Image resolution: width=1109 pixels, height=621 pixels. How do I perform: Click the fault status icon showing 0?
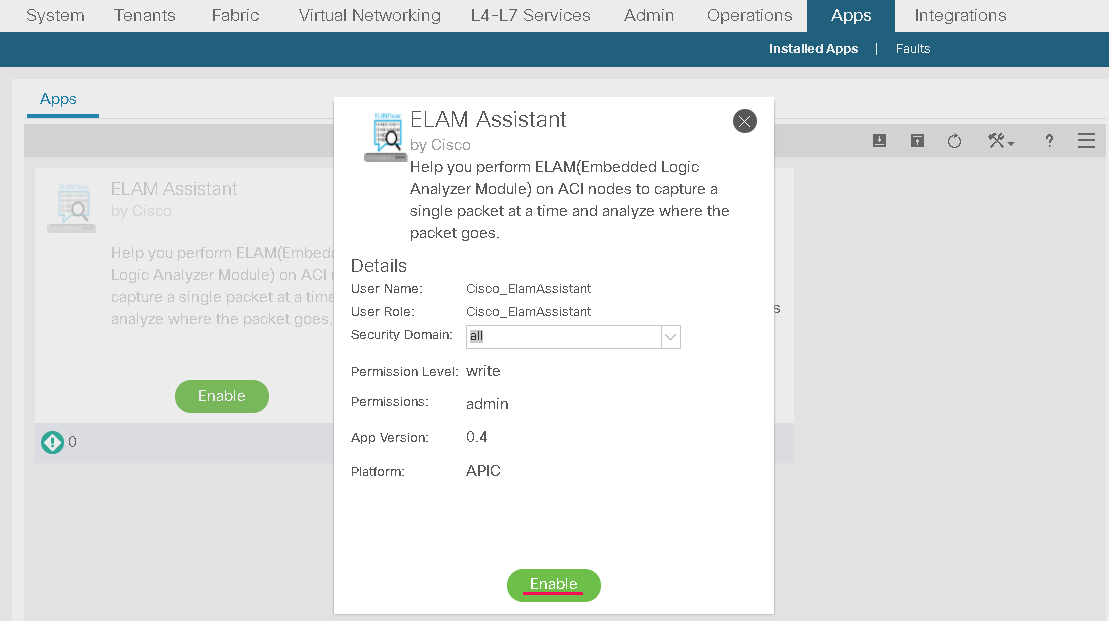pos(52,442)
